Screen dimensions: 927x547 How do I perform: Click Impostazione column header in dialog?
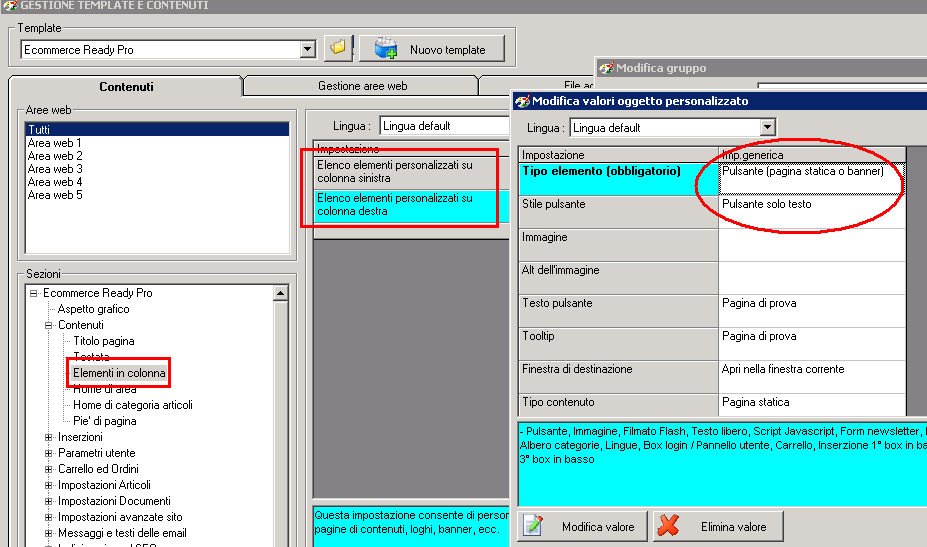point(618,155)
